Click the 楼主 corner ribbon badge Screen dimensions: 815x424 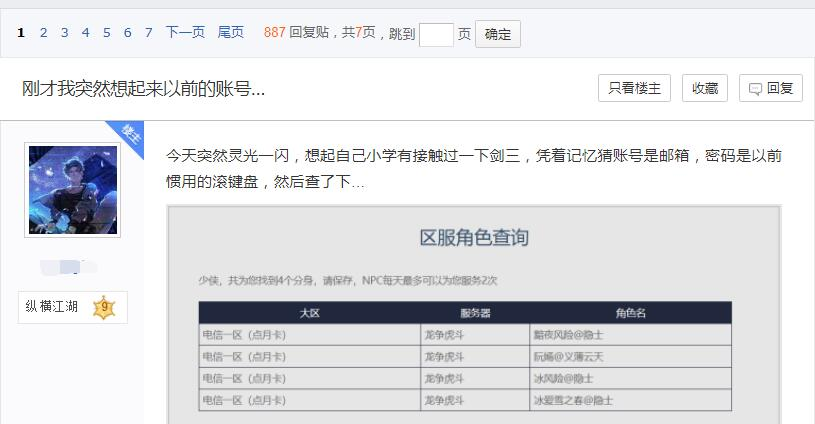(127, 137)
